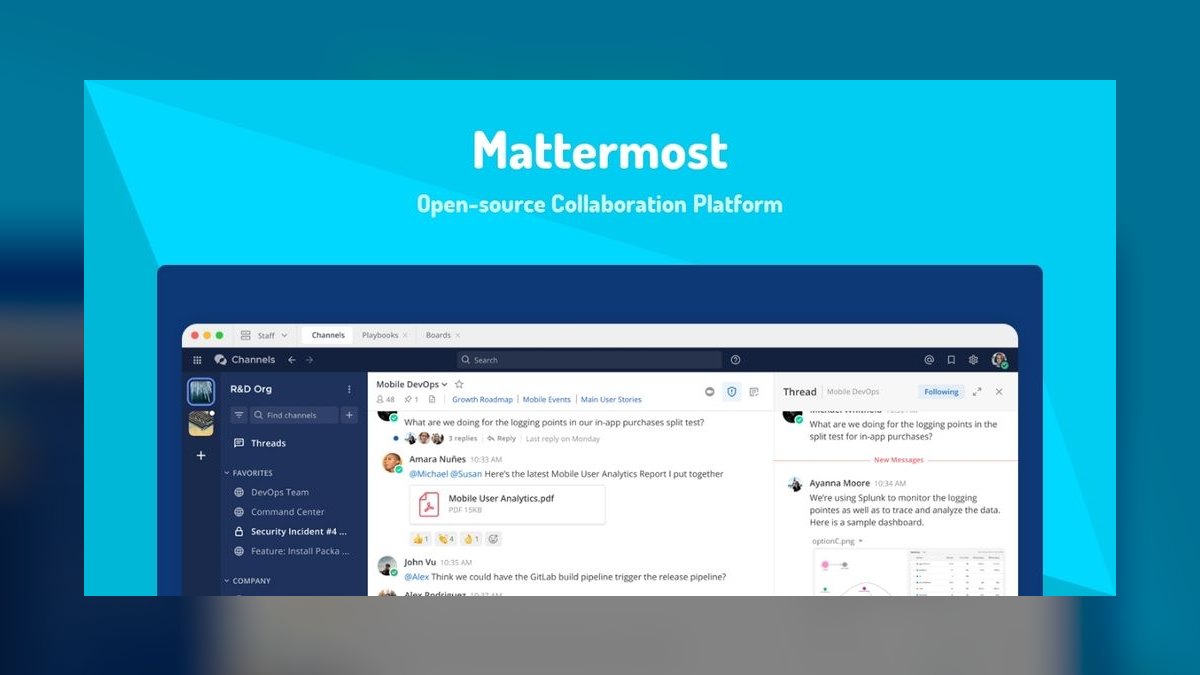Show pinned posts for Mobile DevOps
The image size is (1200, 675).
click(411, 399)
